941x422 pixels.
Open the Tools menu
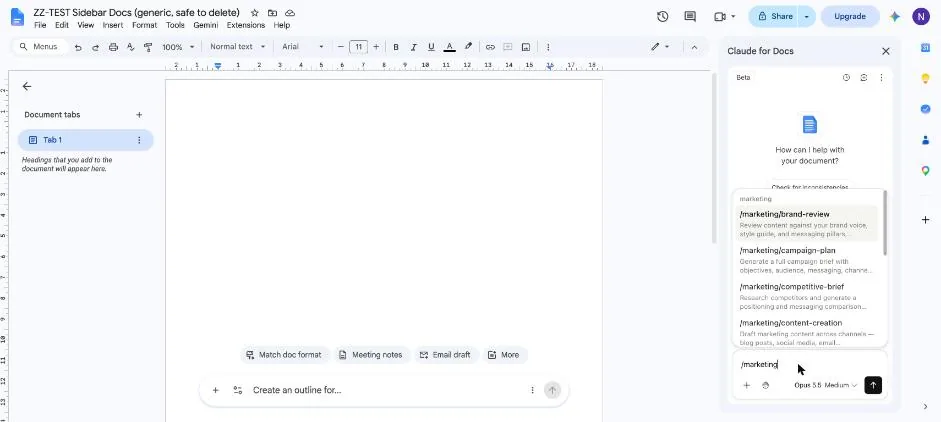175,25
